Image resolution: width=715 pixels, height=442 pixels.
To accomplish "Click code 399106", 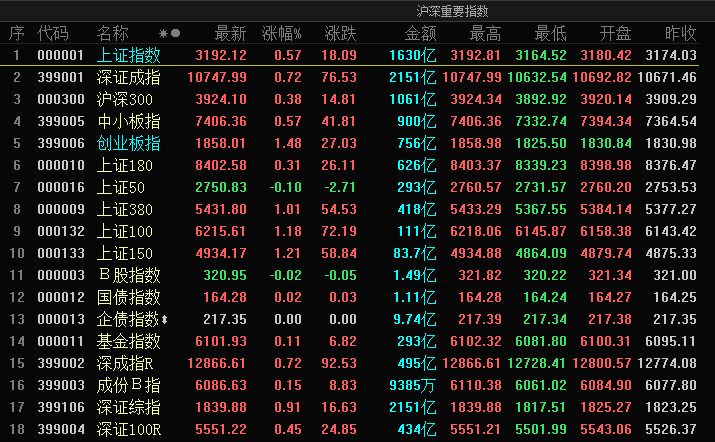I will click(61, 407).
